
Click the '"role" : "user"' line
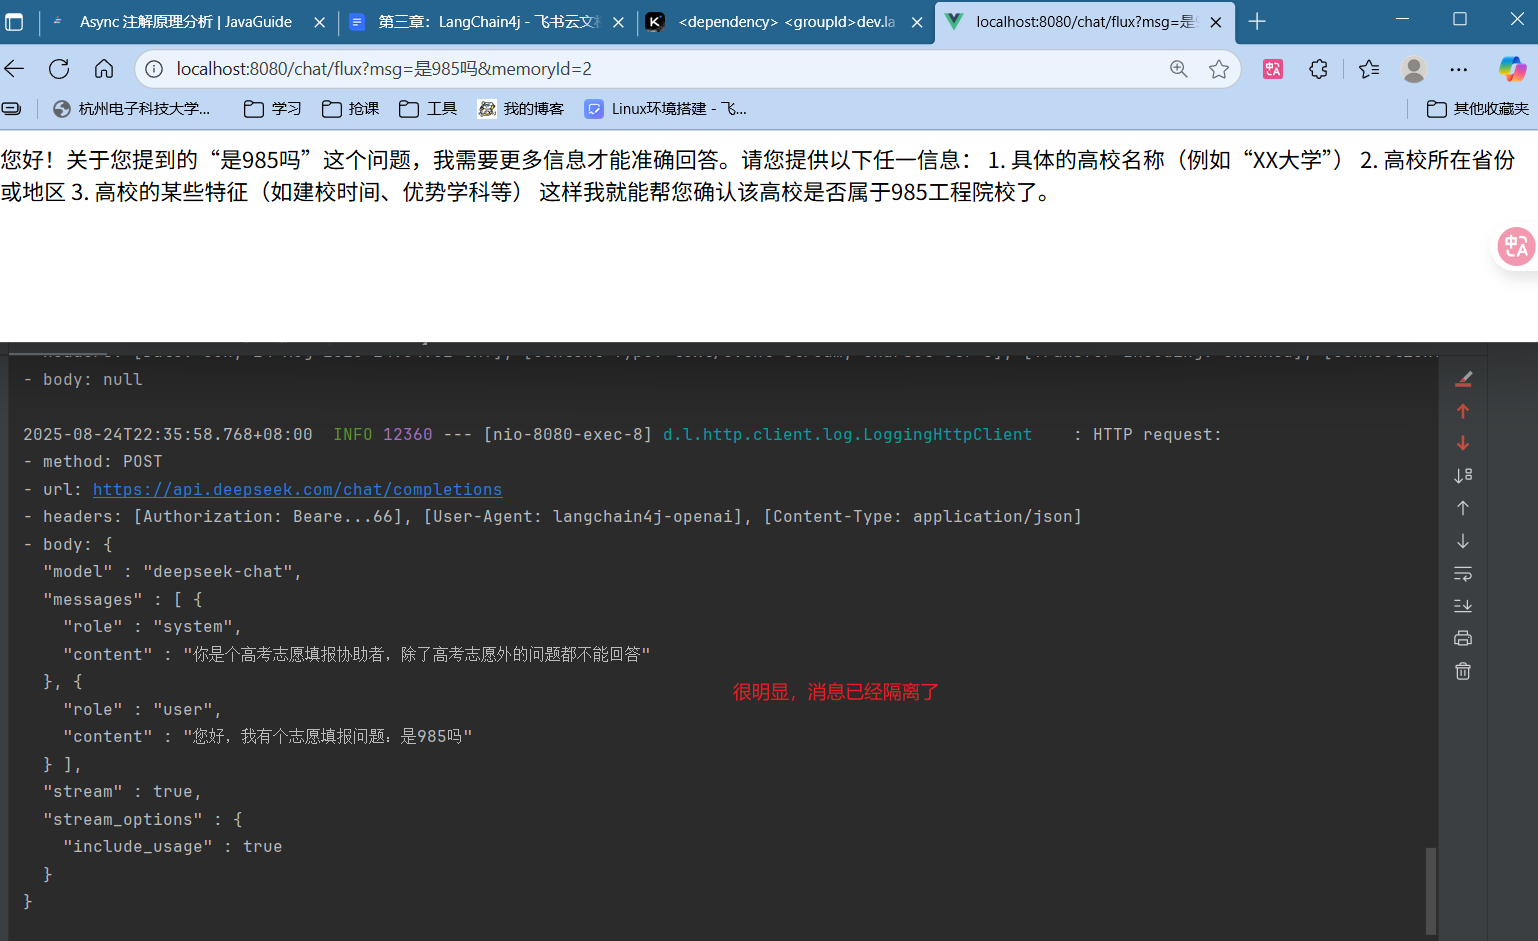pos(142,709)
